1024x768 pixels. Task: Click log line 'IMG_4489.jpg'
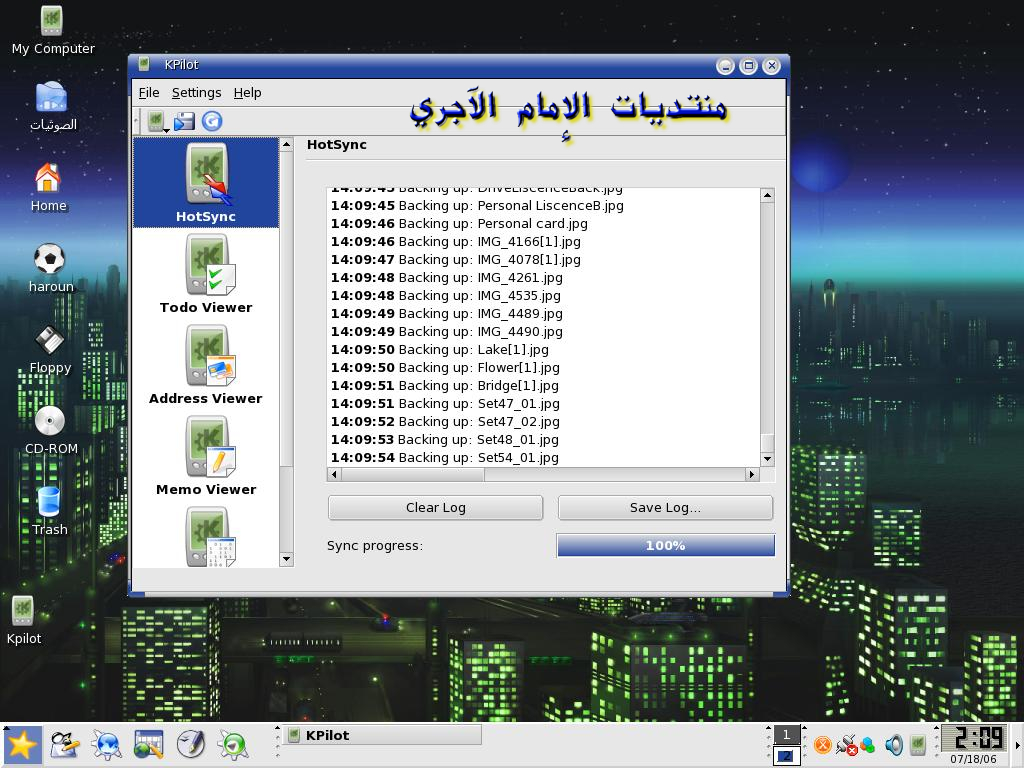tap(447, 313)
